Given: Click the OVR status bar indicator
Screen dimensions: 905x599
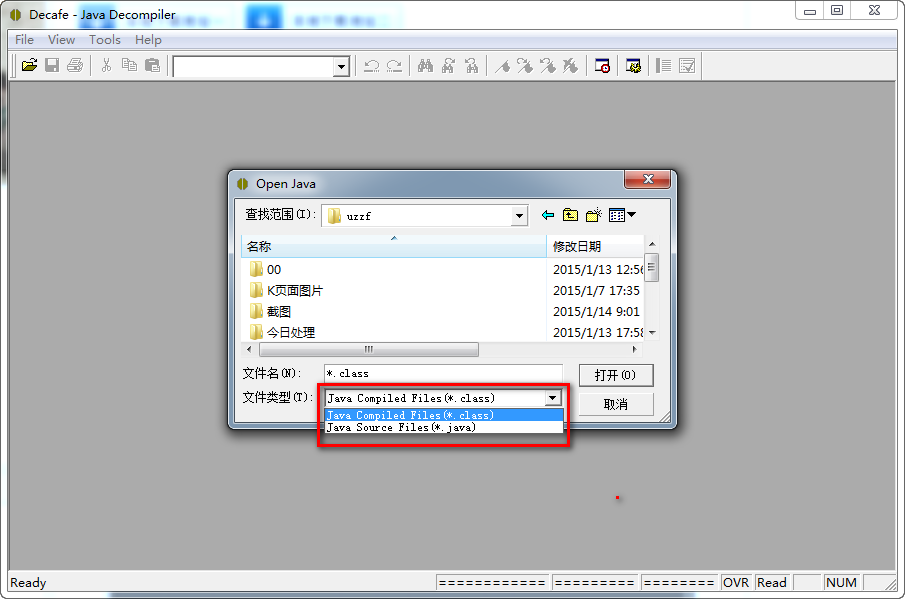Looking at the screenshot, I should [x=736, y=582].
